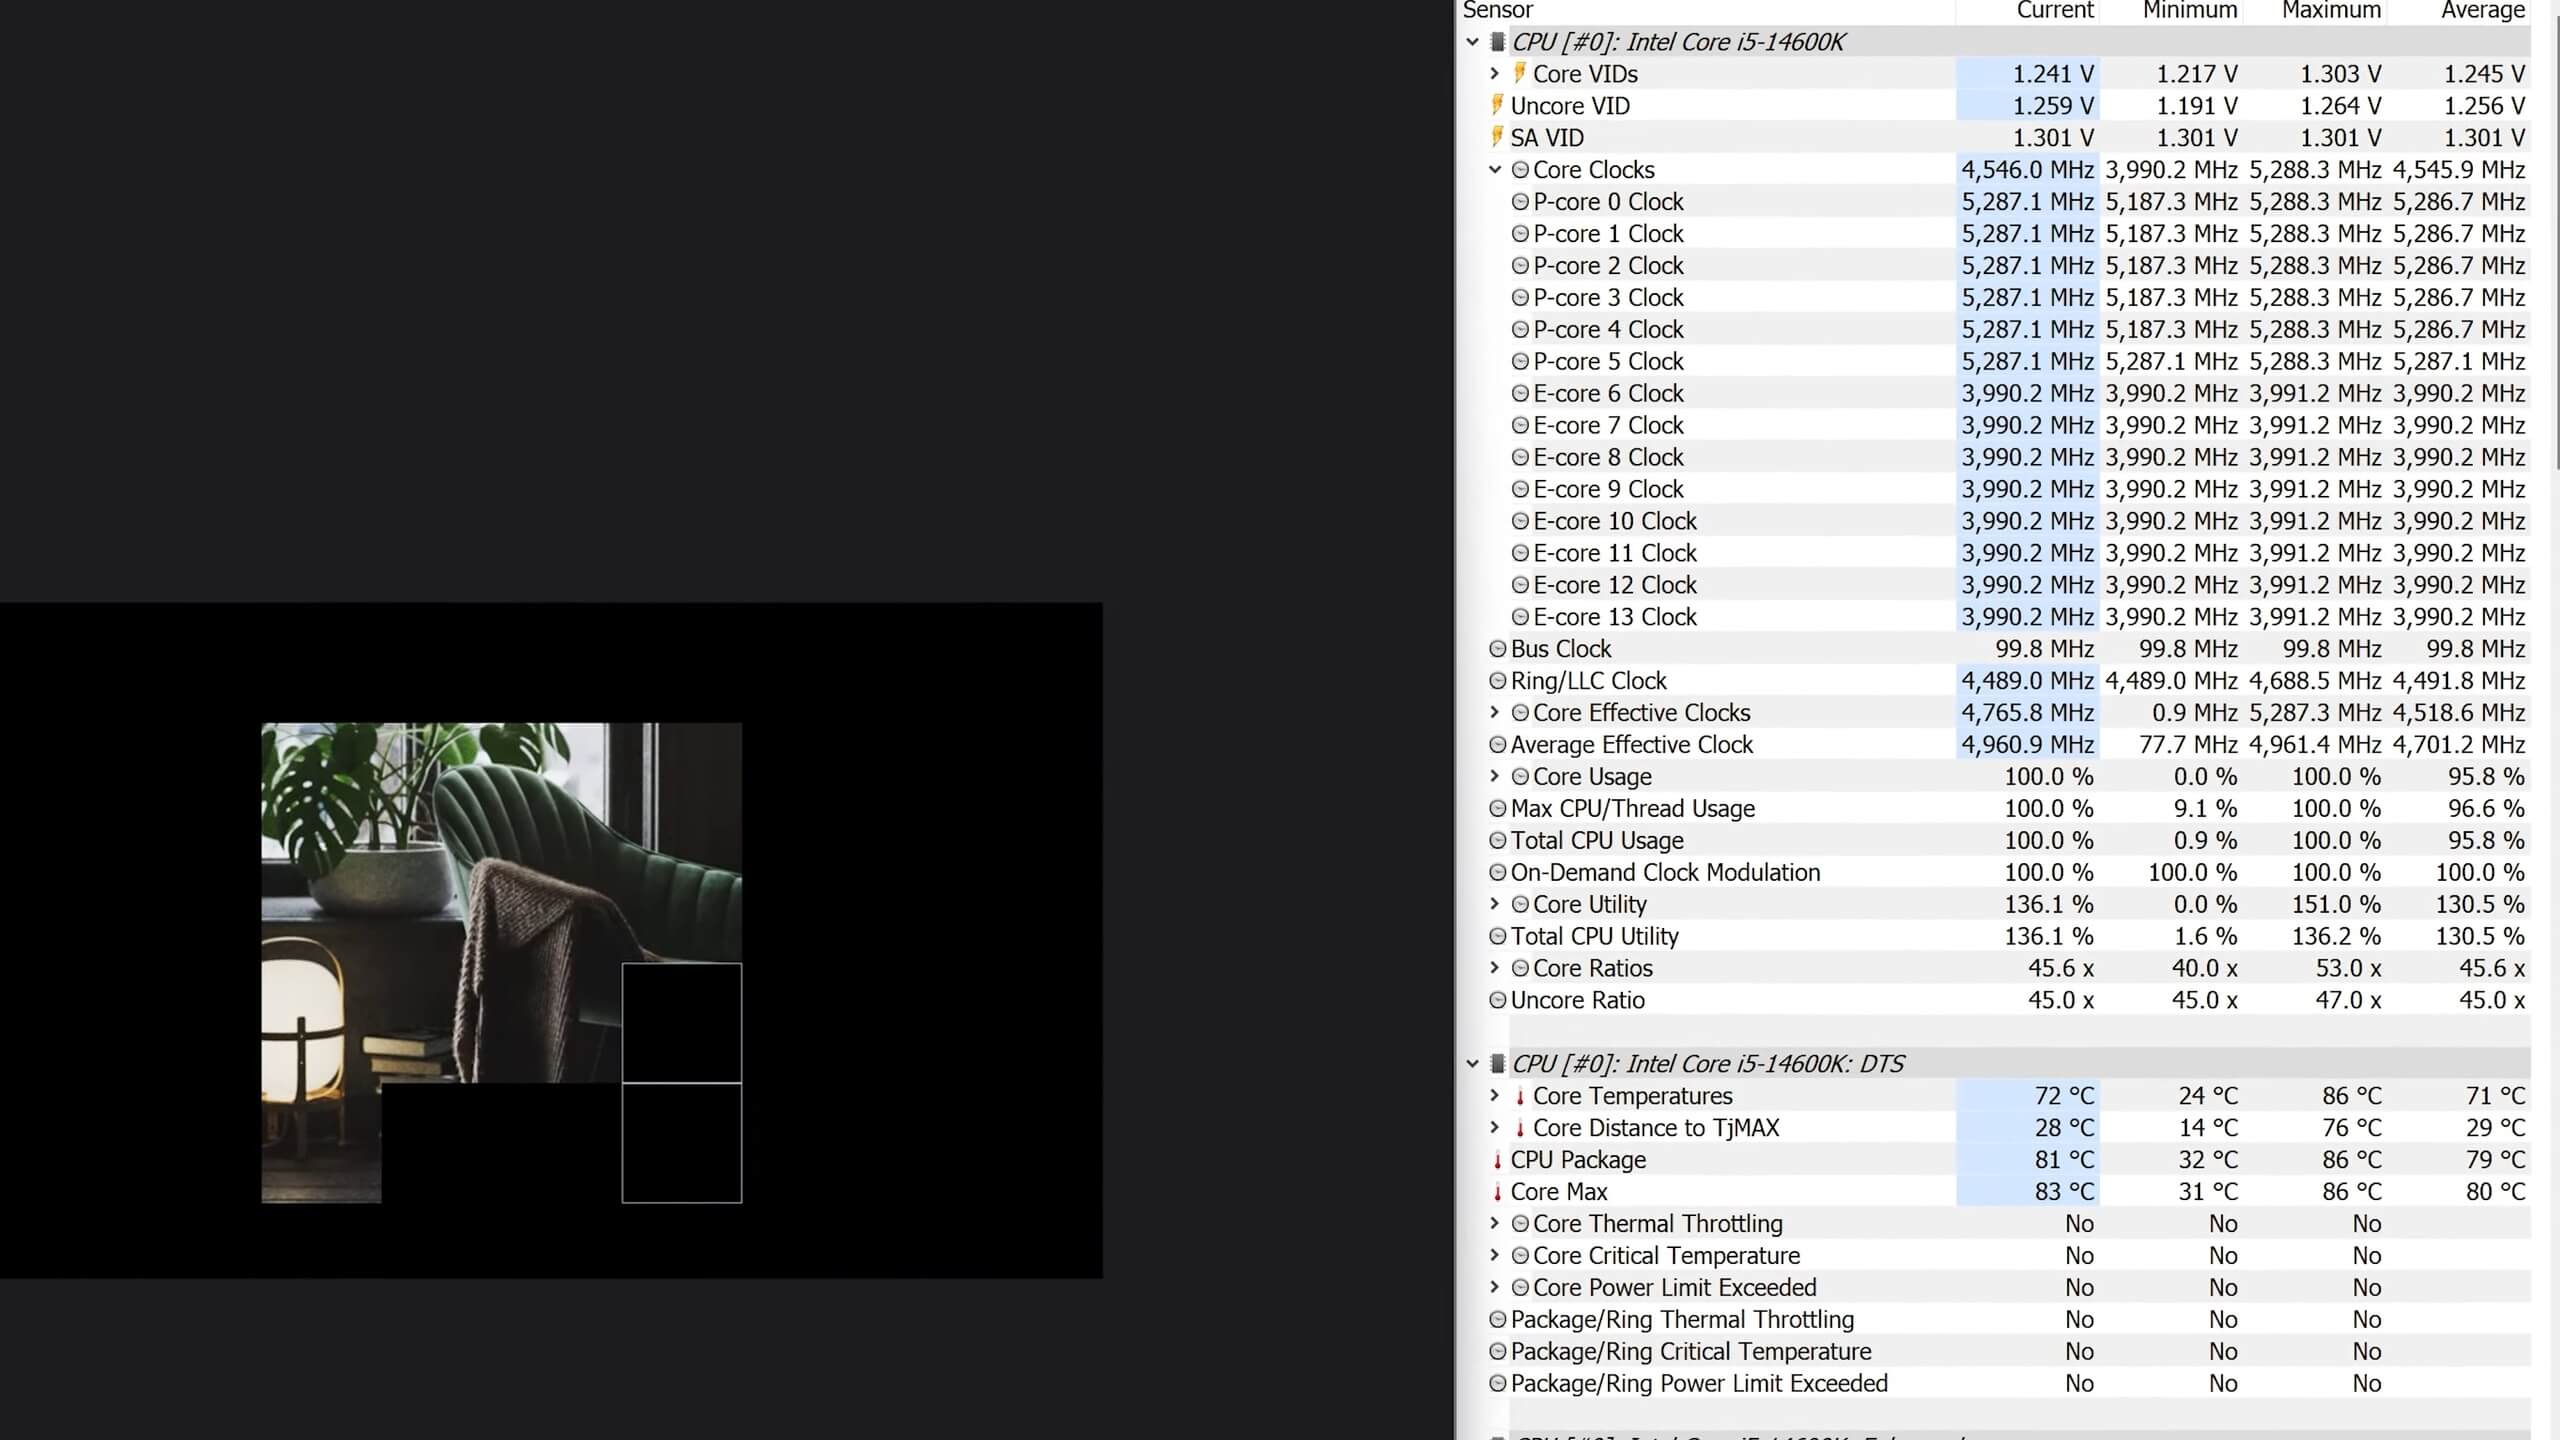Select the Total CPU Usage row
Image resolution: width=2560 pixels, height=1440 pixels.
point(1597,841)
